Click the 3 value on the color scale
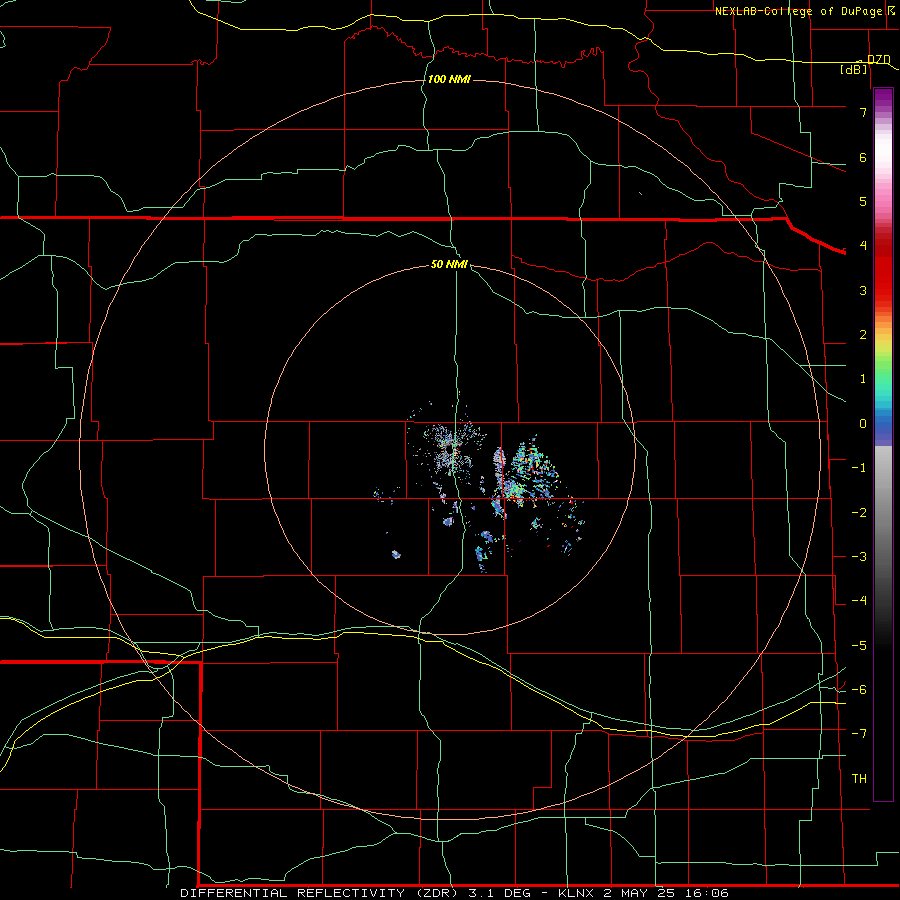The width and height of the screenshot is (900, 900). click(863, 290)
